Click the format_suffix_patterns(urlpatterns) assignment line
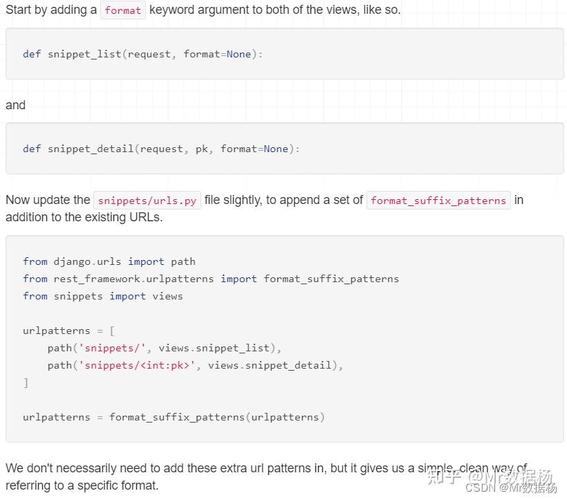Viewport: 567px width, 500px height. pyautogui.click(x=174, y=417)
